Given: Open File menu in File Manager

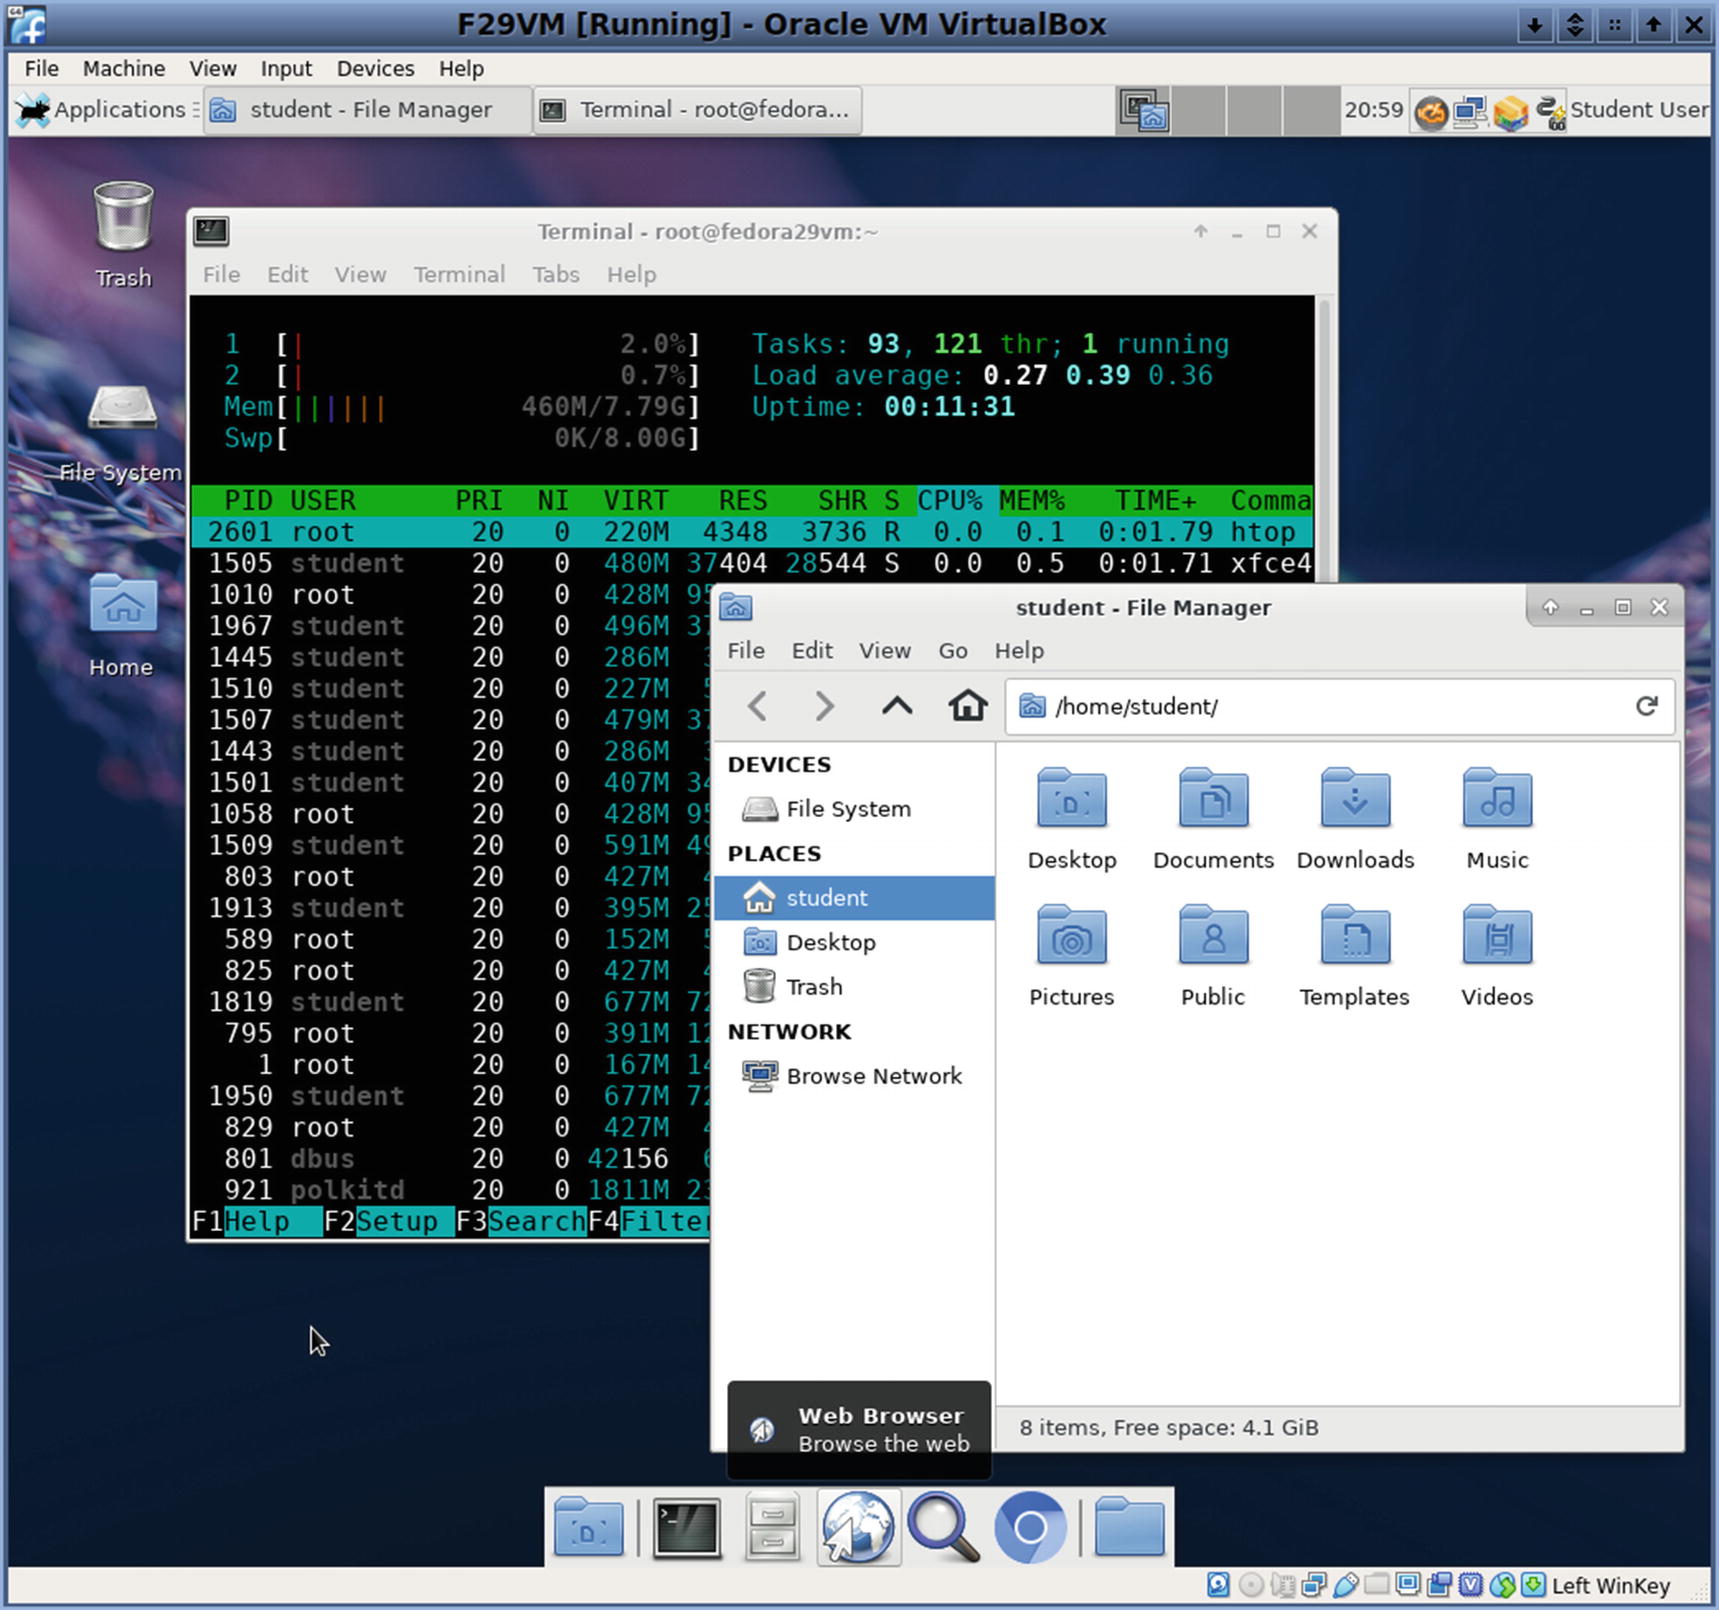Looking at the screenshot, I should click(x=746, y=651).
